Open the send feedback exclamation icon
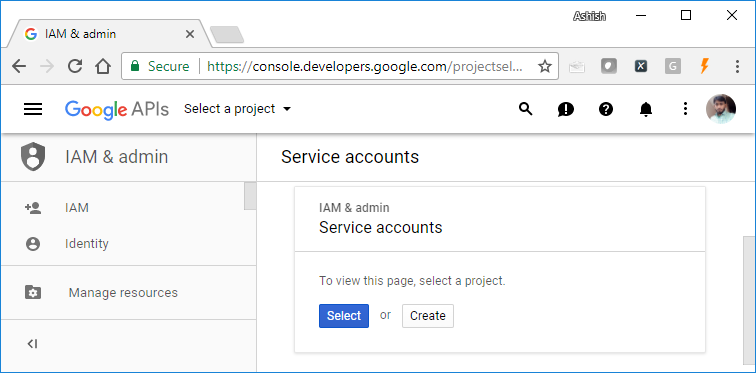 566,109
